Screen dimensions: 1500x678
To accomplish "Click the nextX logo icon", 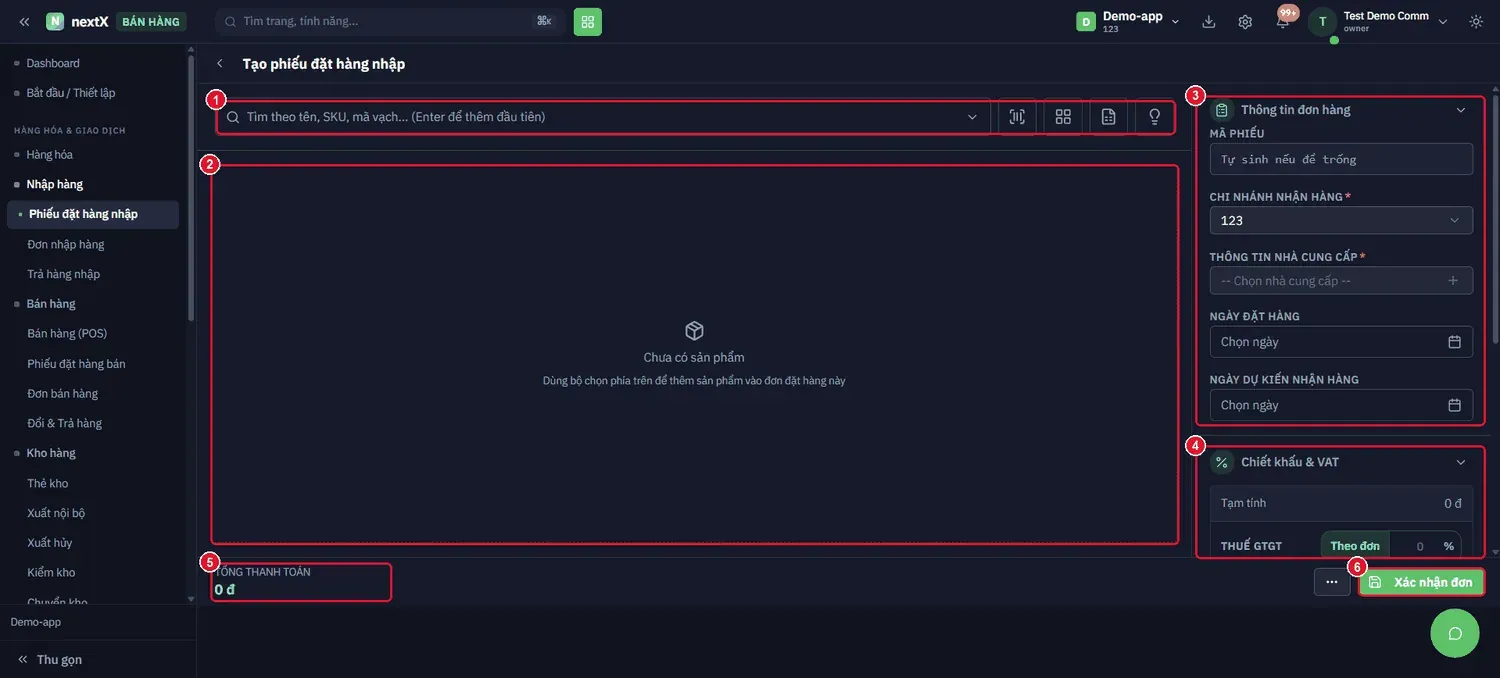I will 55,21.
